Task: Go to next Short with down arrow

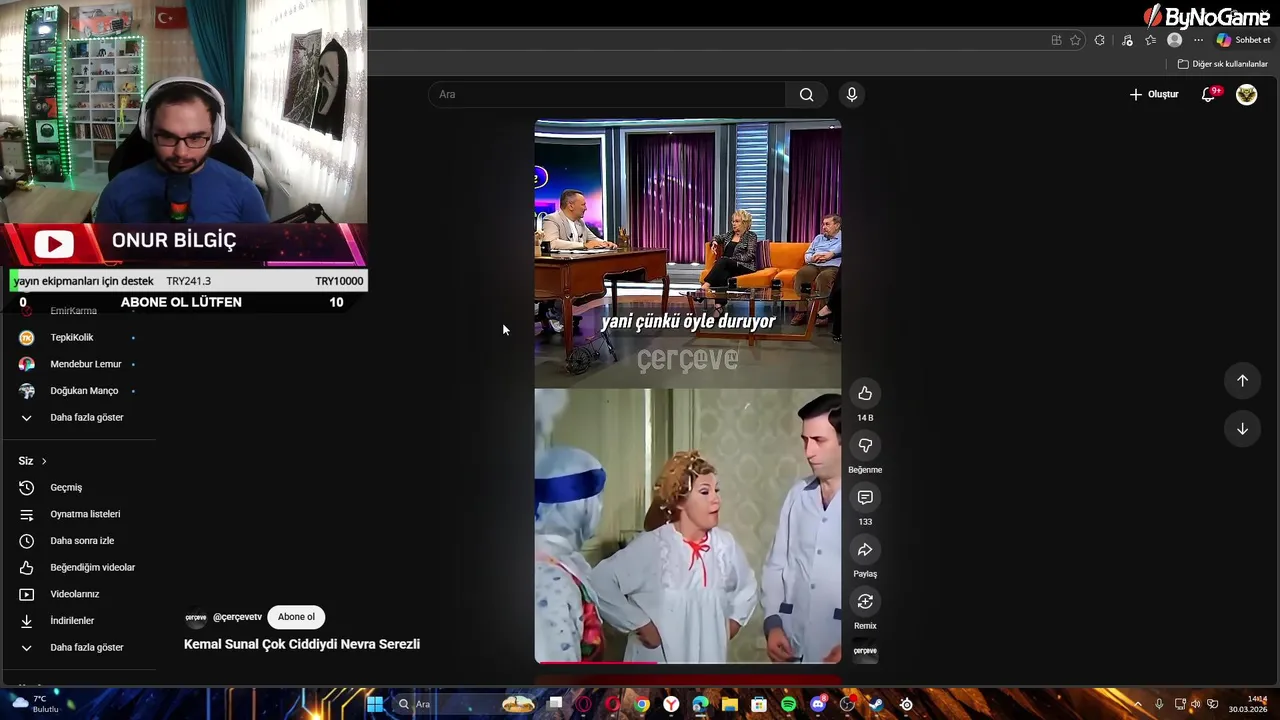Action: coord(1242,429)
